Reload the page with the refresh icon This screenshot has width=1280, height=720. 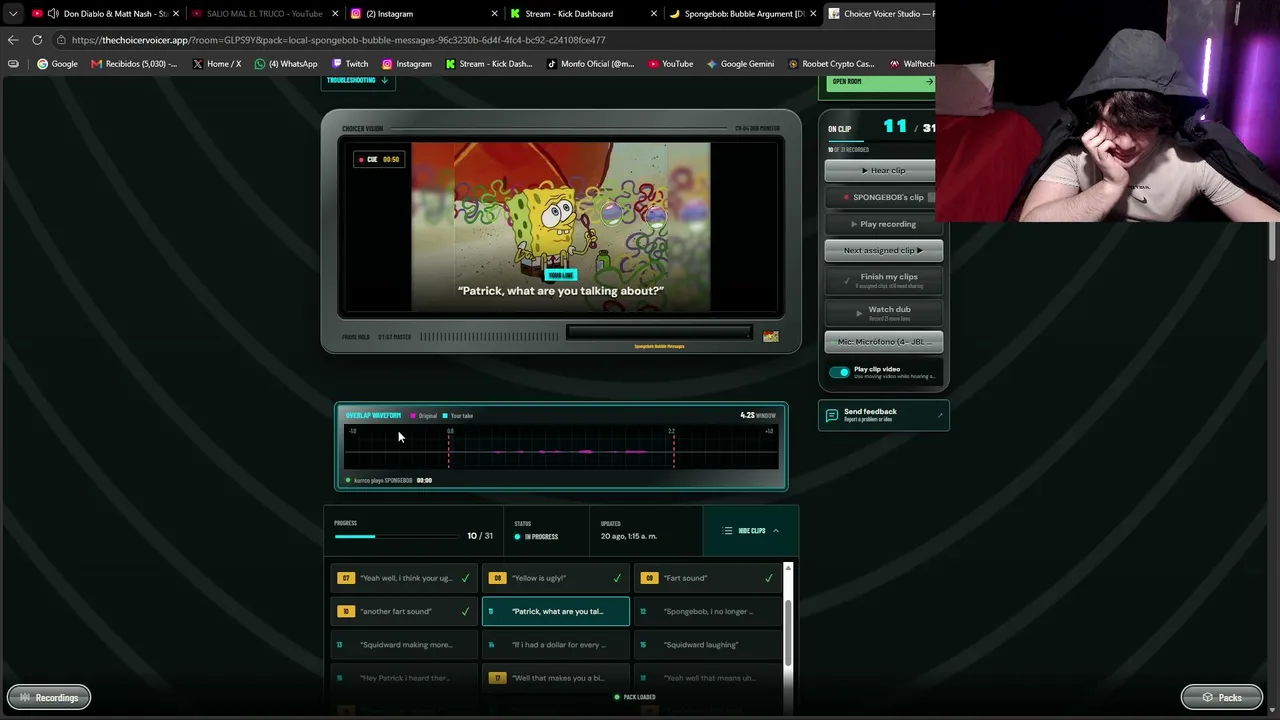tap(37, 40)
